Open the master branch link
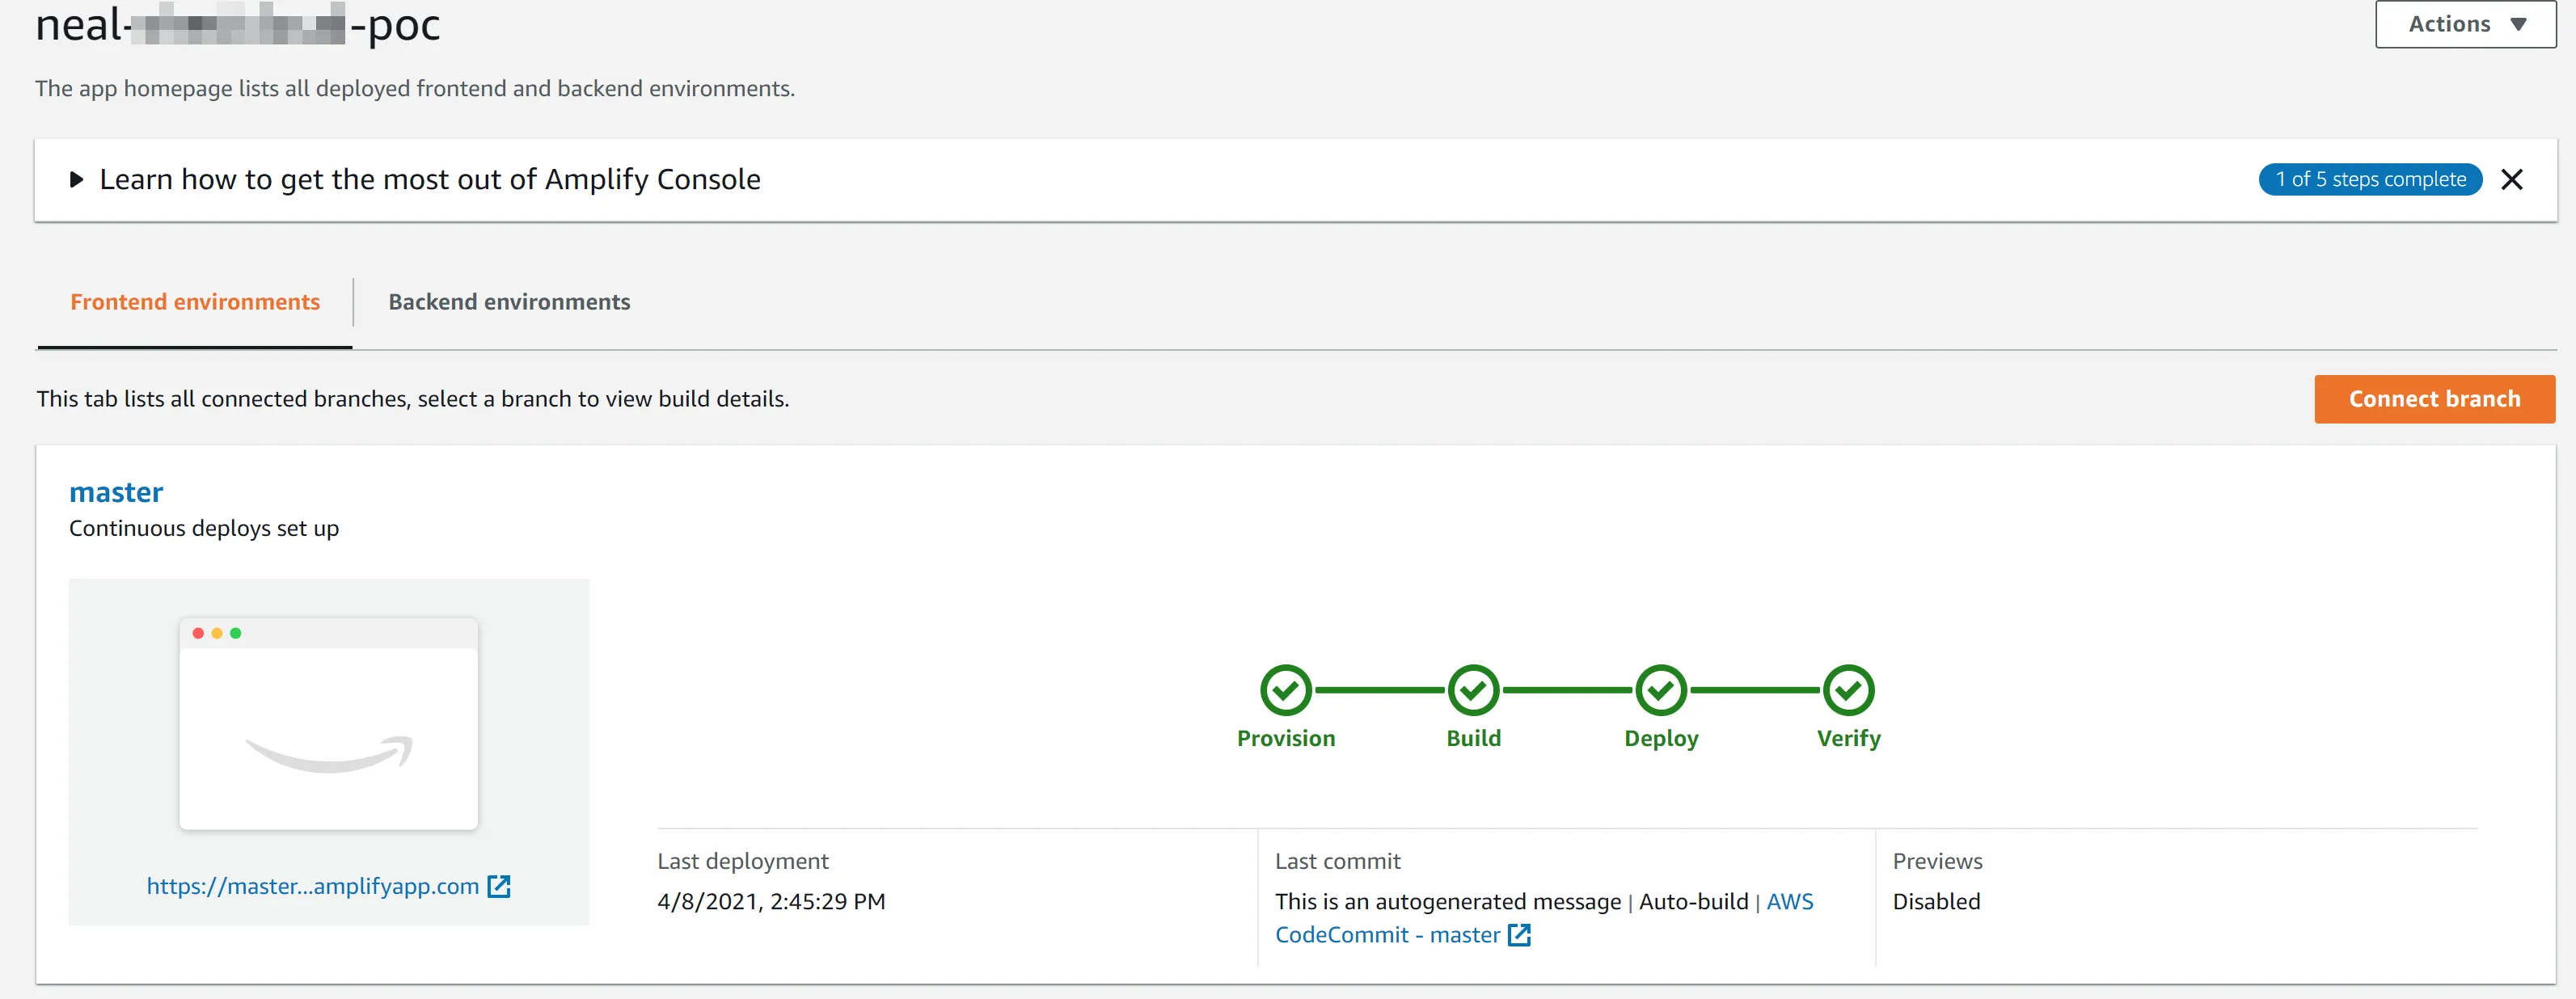The width and height of the screenshot is (2576, 999). tap(116, 492)
